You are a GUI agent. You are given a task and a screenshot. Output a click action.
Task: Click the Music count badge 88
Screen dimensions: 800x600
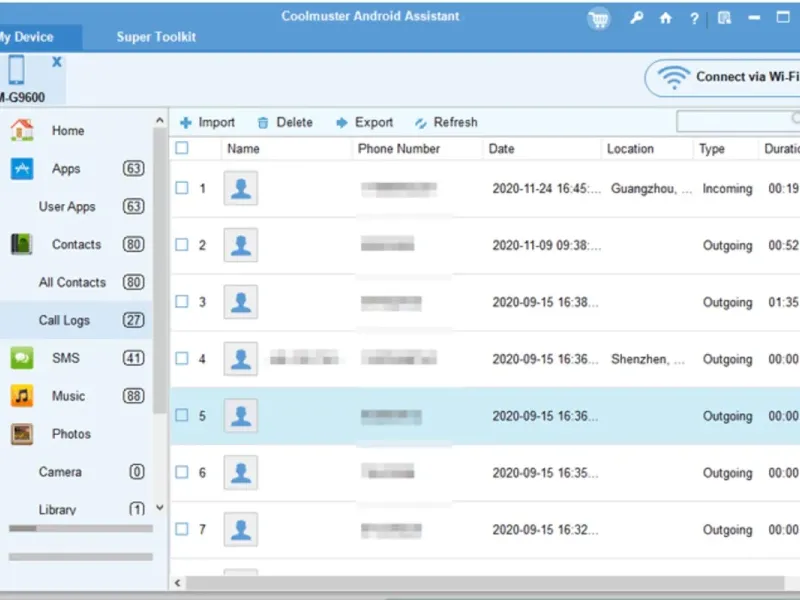pos(133,396)
